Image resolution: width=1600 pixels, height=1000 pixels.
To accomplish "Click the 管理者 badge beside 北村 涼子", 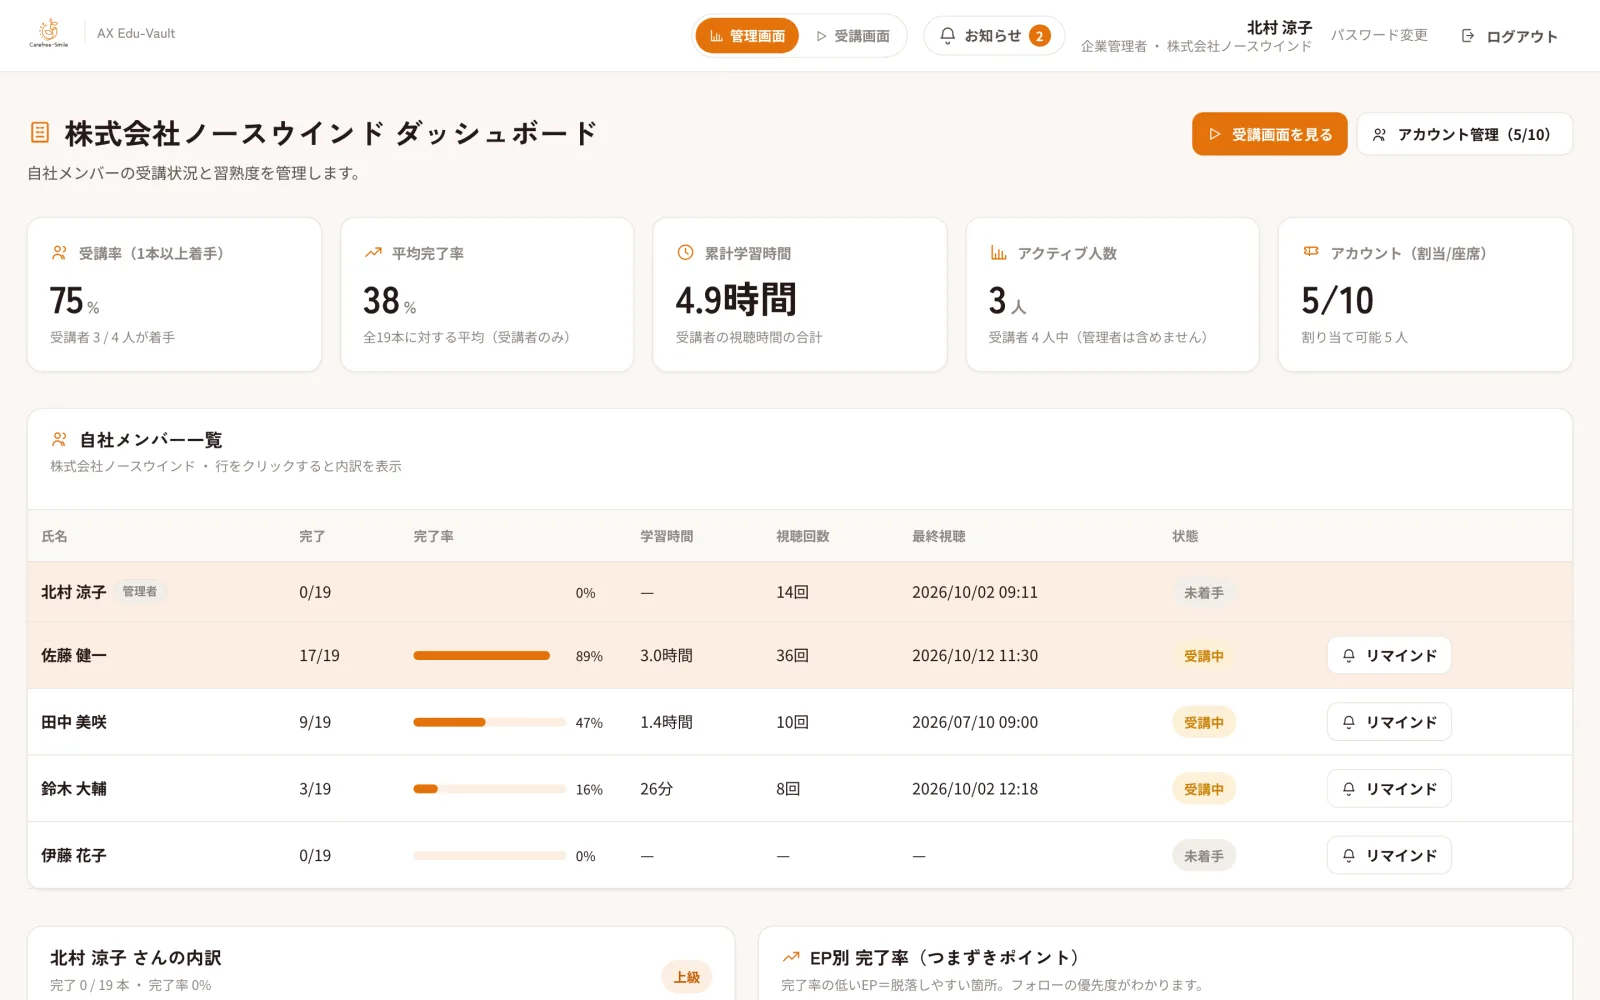I will [x=140, y=592].
